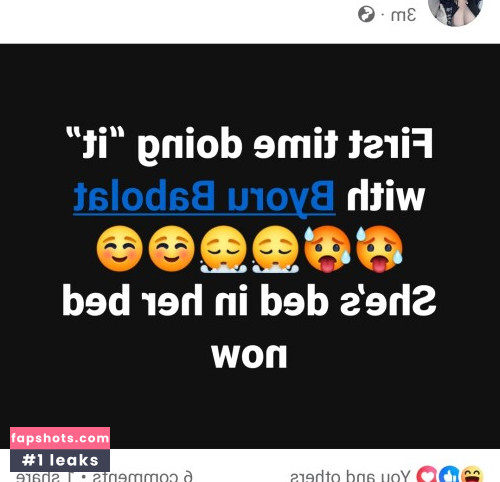Open the 3m post timestamp

404,15
